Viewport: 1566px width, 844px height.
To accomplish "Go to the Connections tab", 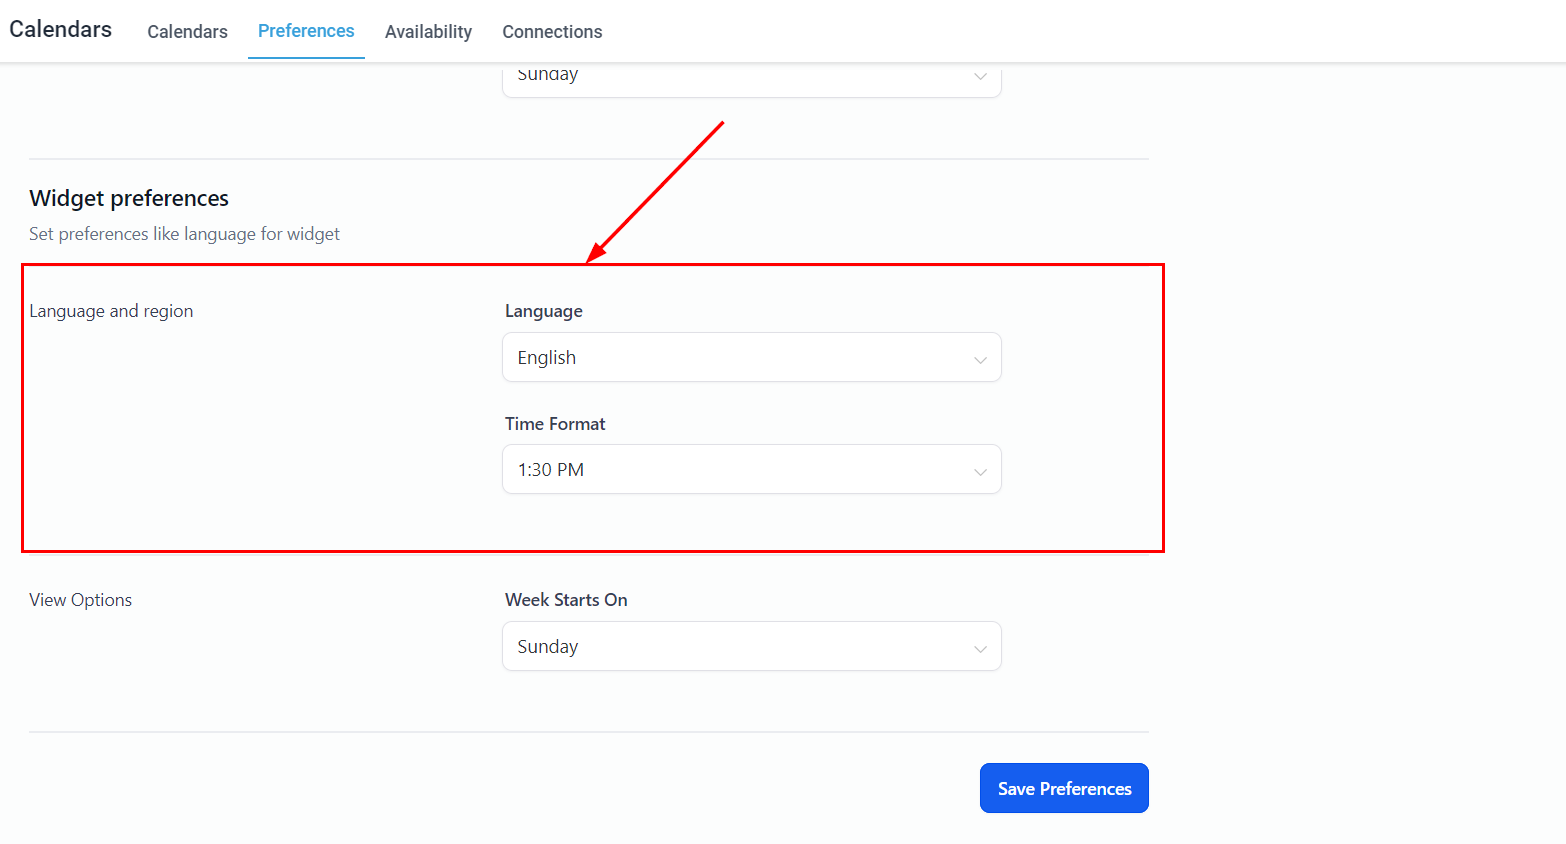I will [x=552, y=32].
